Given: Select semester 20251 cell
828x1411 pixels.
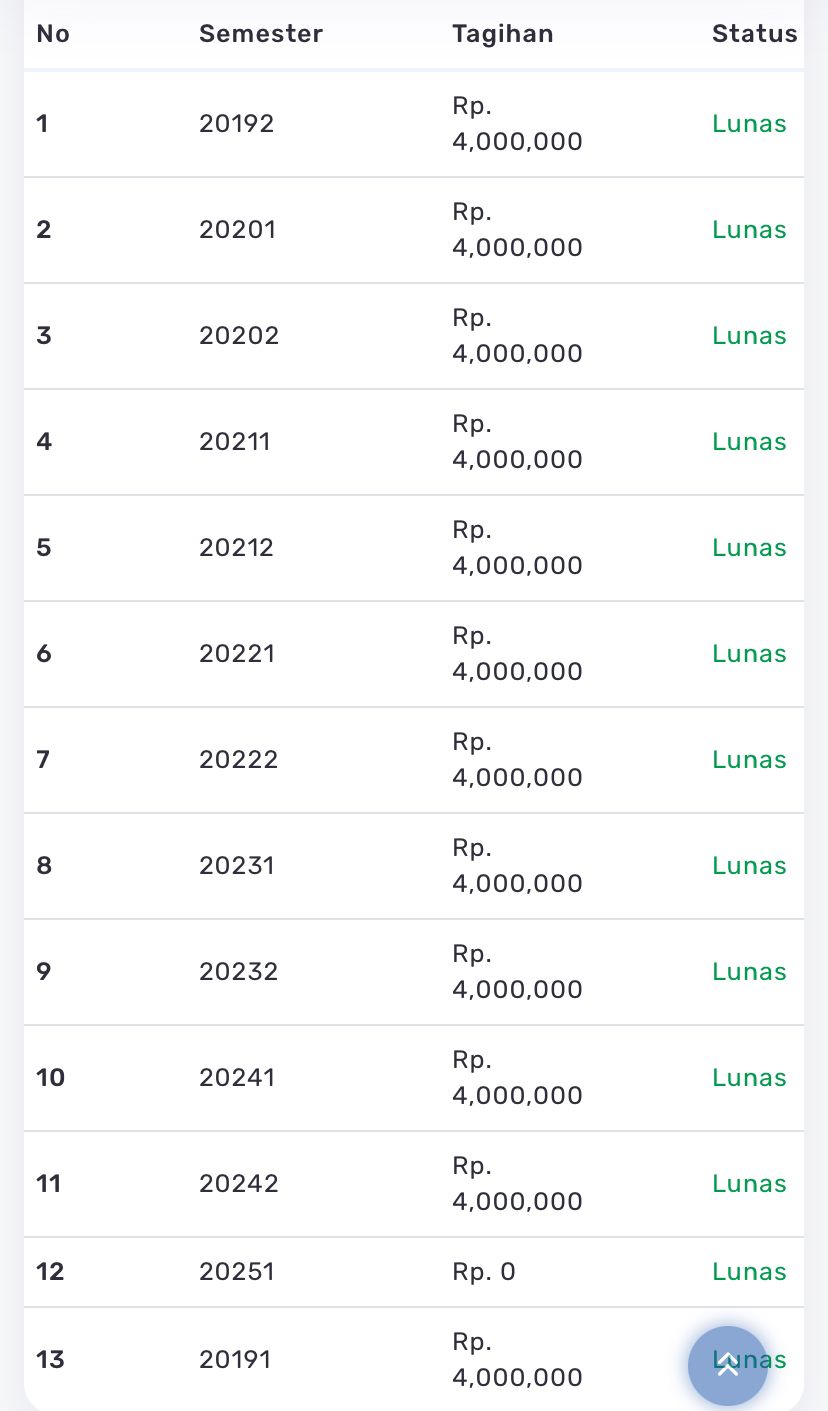Looking at the screenshot, I should (x=237, y=1272).
